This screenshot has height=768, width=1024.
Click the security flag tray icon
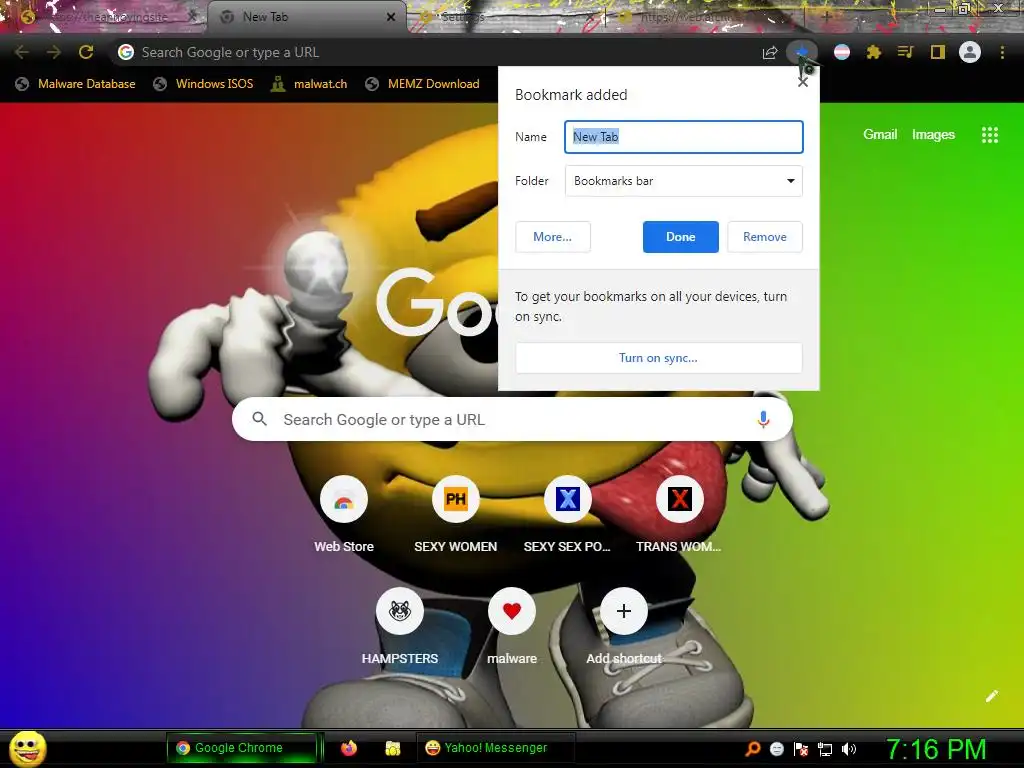coord(801,749)
